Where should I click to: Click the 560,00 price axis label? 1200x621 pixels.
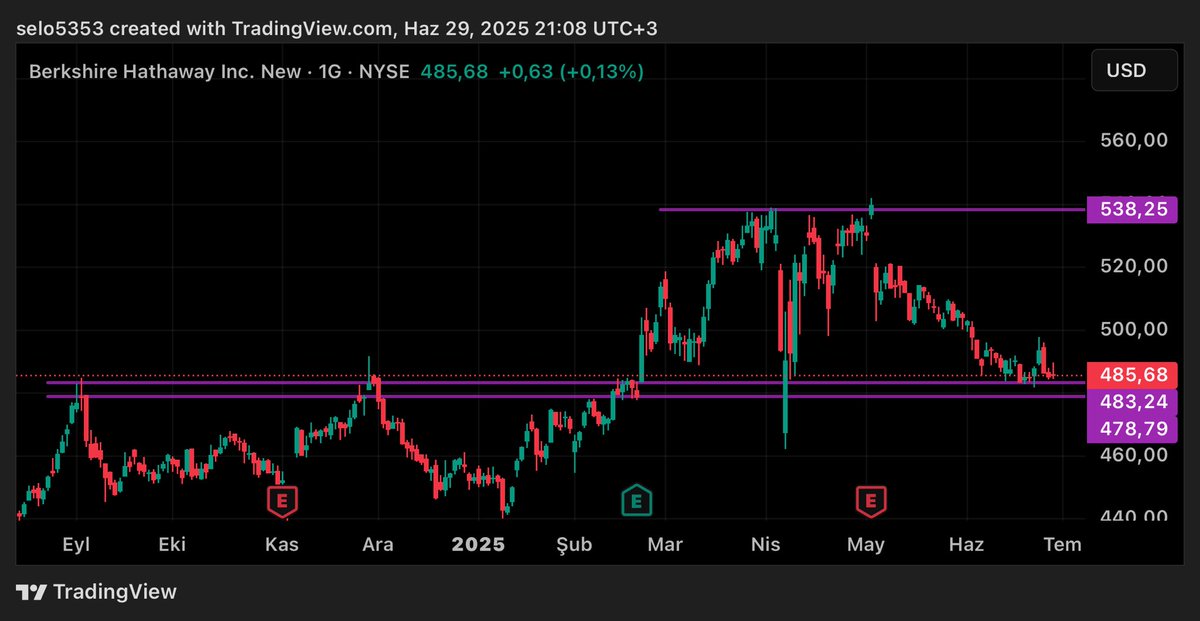[x=1134, y=141]
